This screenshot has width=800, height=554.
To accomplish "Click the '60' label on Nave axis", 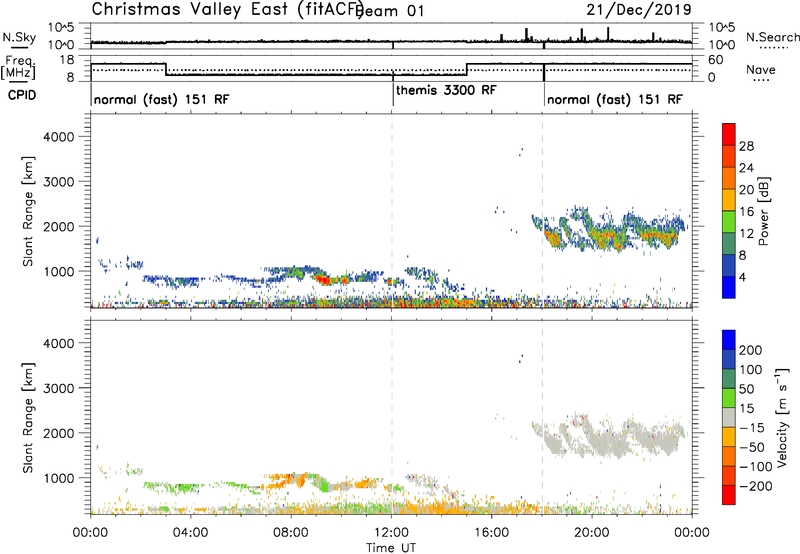I will [715, 60].
